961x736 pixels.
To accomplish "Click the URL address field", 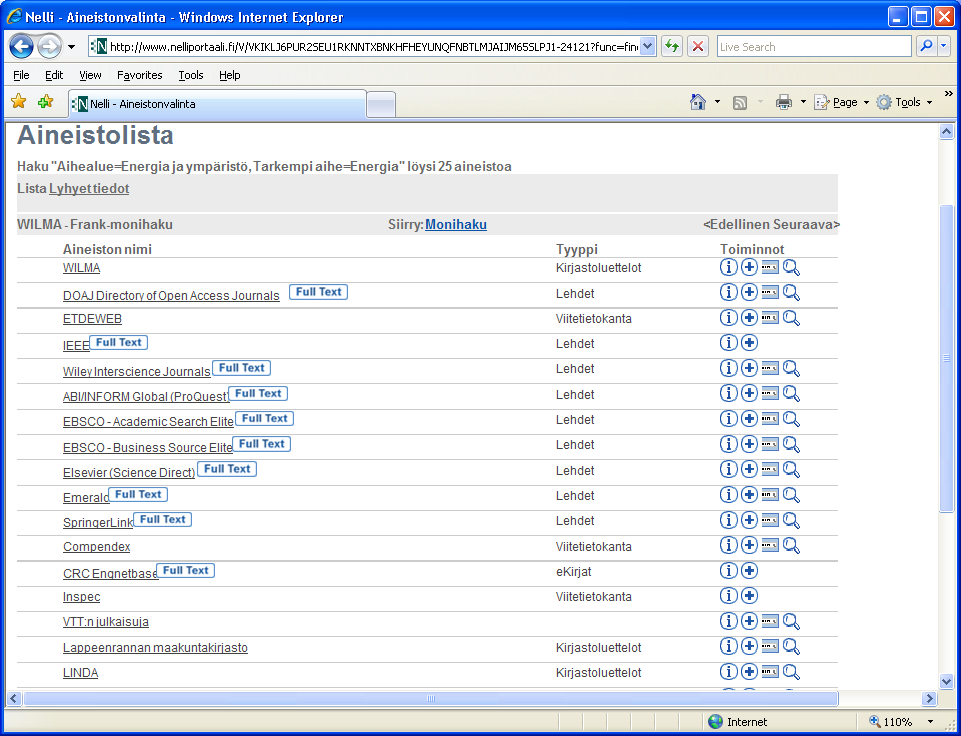I will 373,47.
